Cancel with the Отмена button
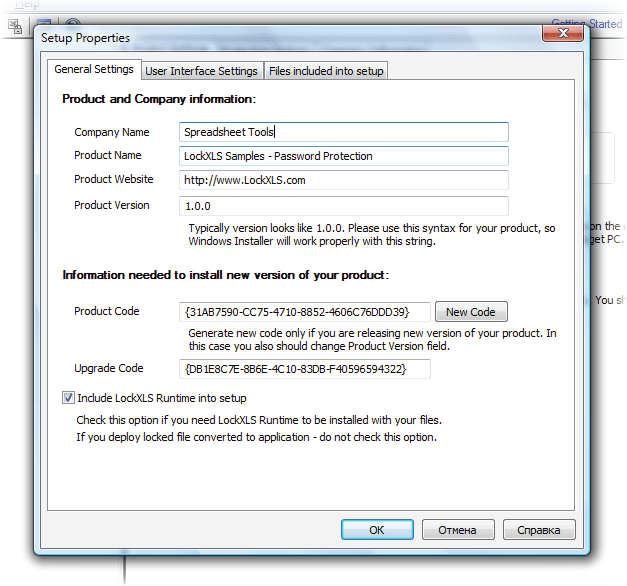627x586 pixels. pyautogui.click(x=458, y=530)
